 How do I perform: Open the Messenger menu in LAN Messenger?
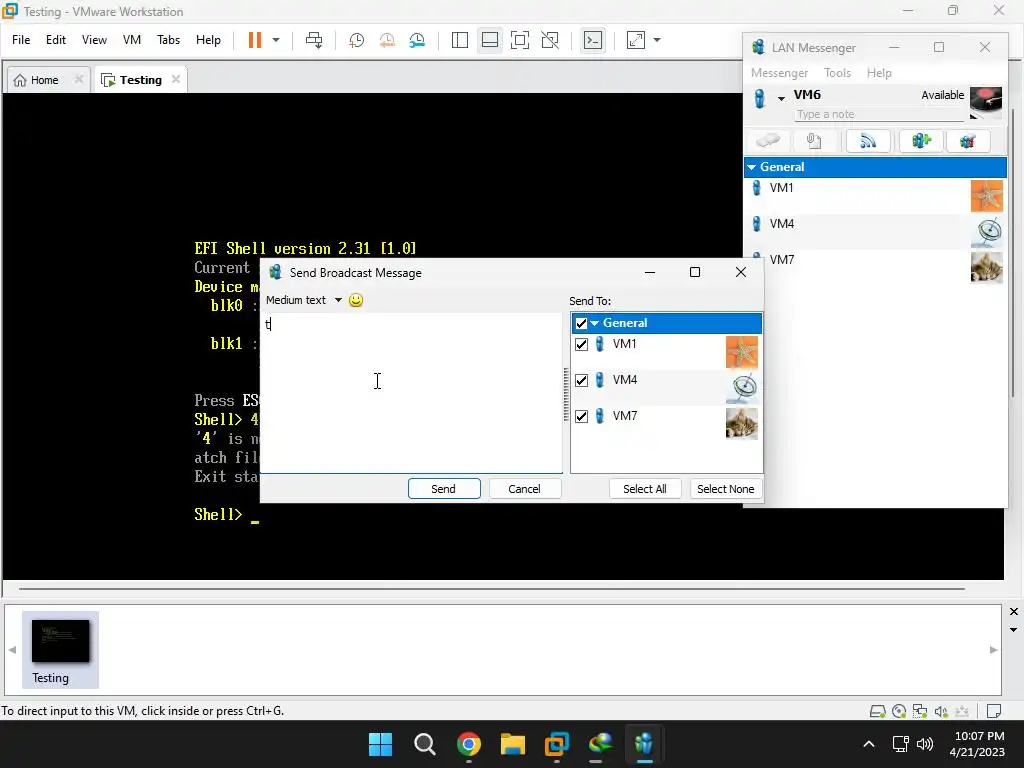[x=779, y=72]
